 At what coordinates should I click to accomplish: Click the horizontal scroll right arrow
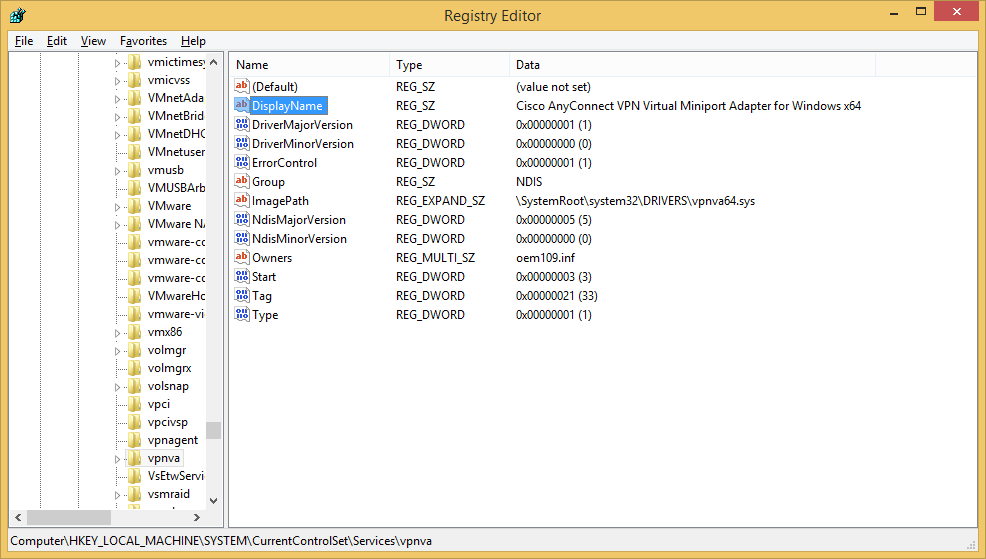click(197, 517)
